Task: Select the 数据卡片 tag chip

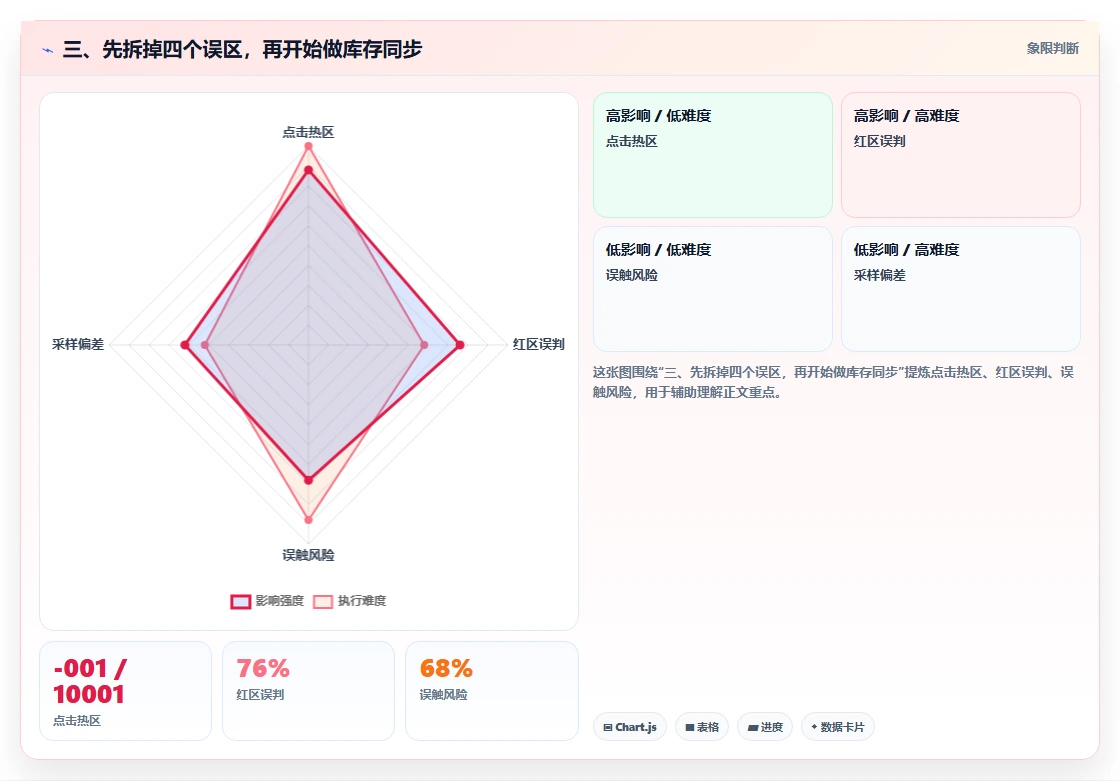Action: tap(837, 727)
